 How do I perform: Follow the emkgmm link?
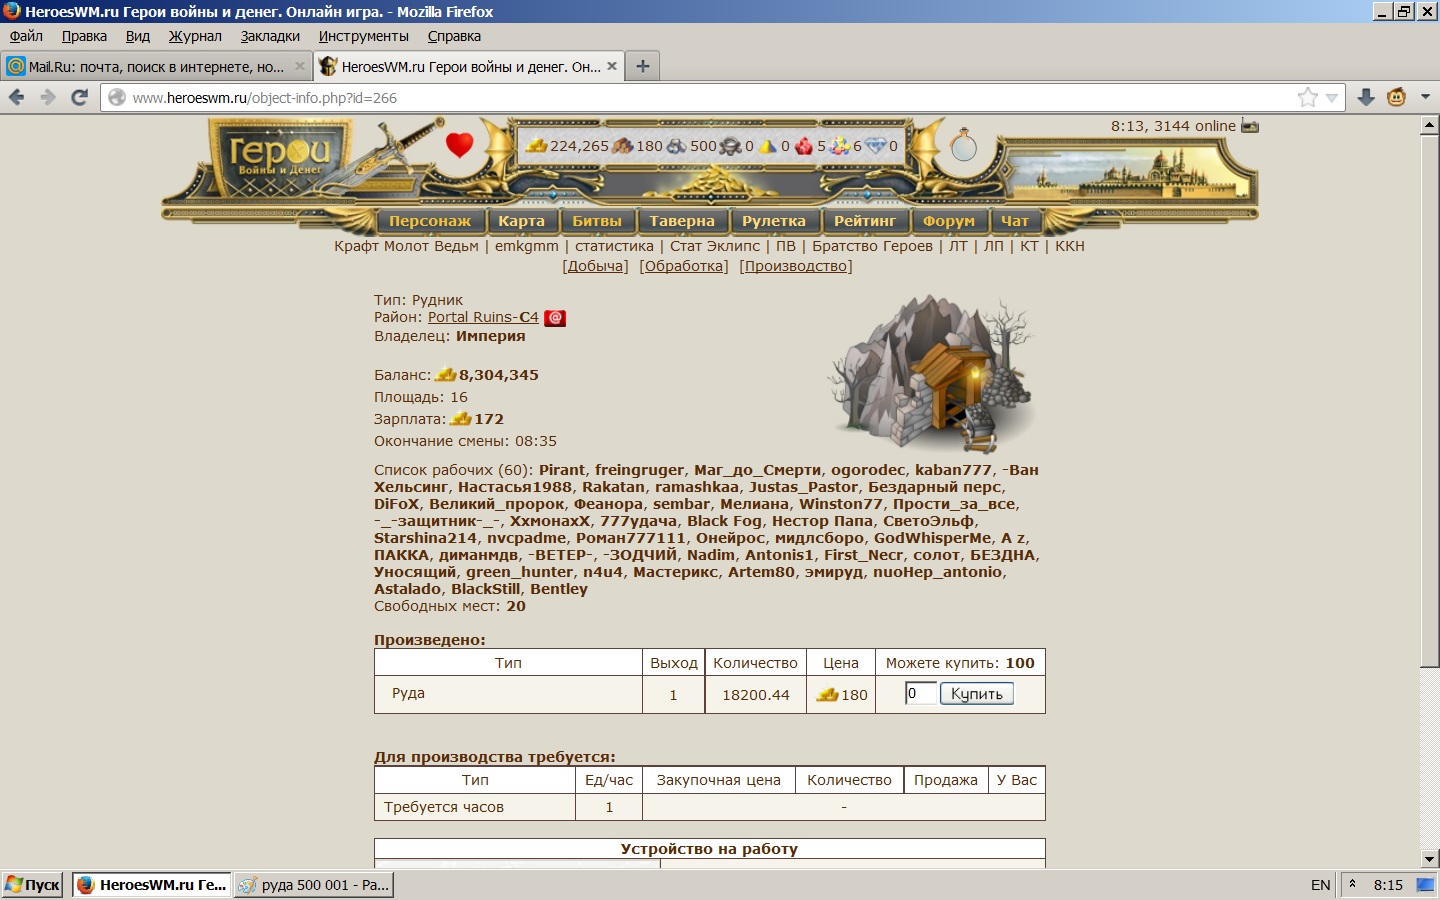tap(527, 246)
